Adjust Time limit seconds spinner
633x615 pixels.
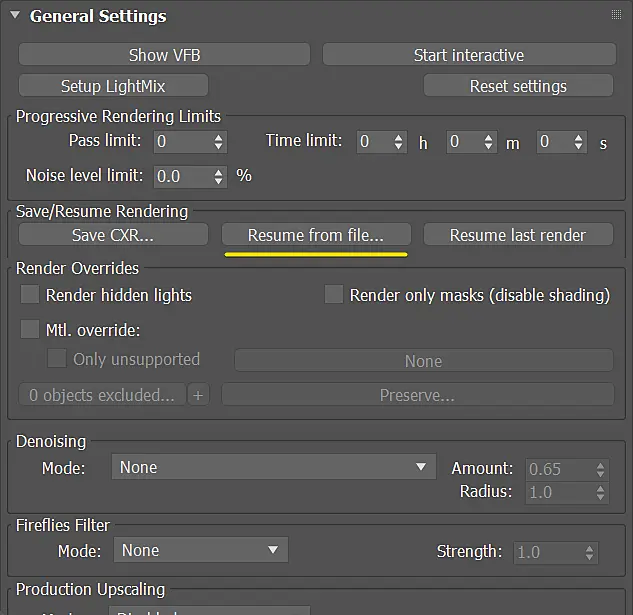point(579,142)
